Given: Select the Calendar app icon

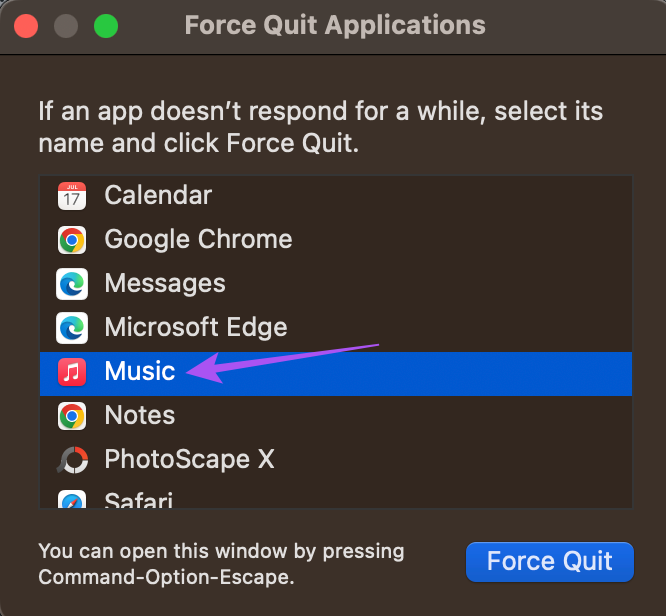Looking at the screenshot, I should pos(72,196).
